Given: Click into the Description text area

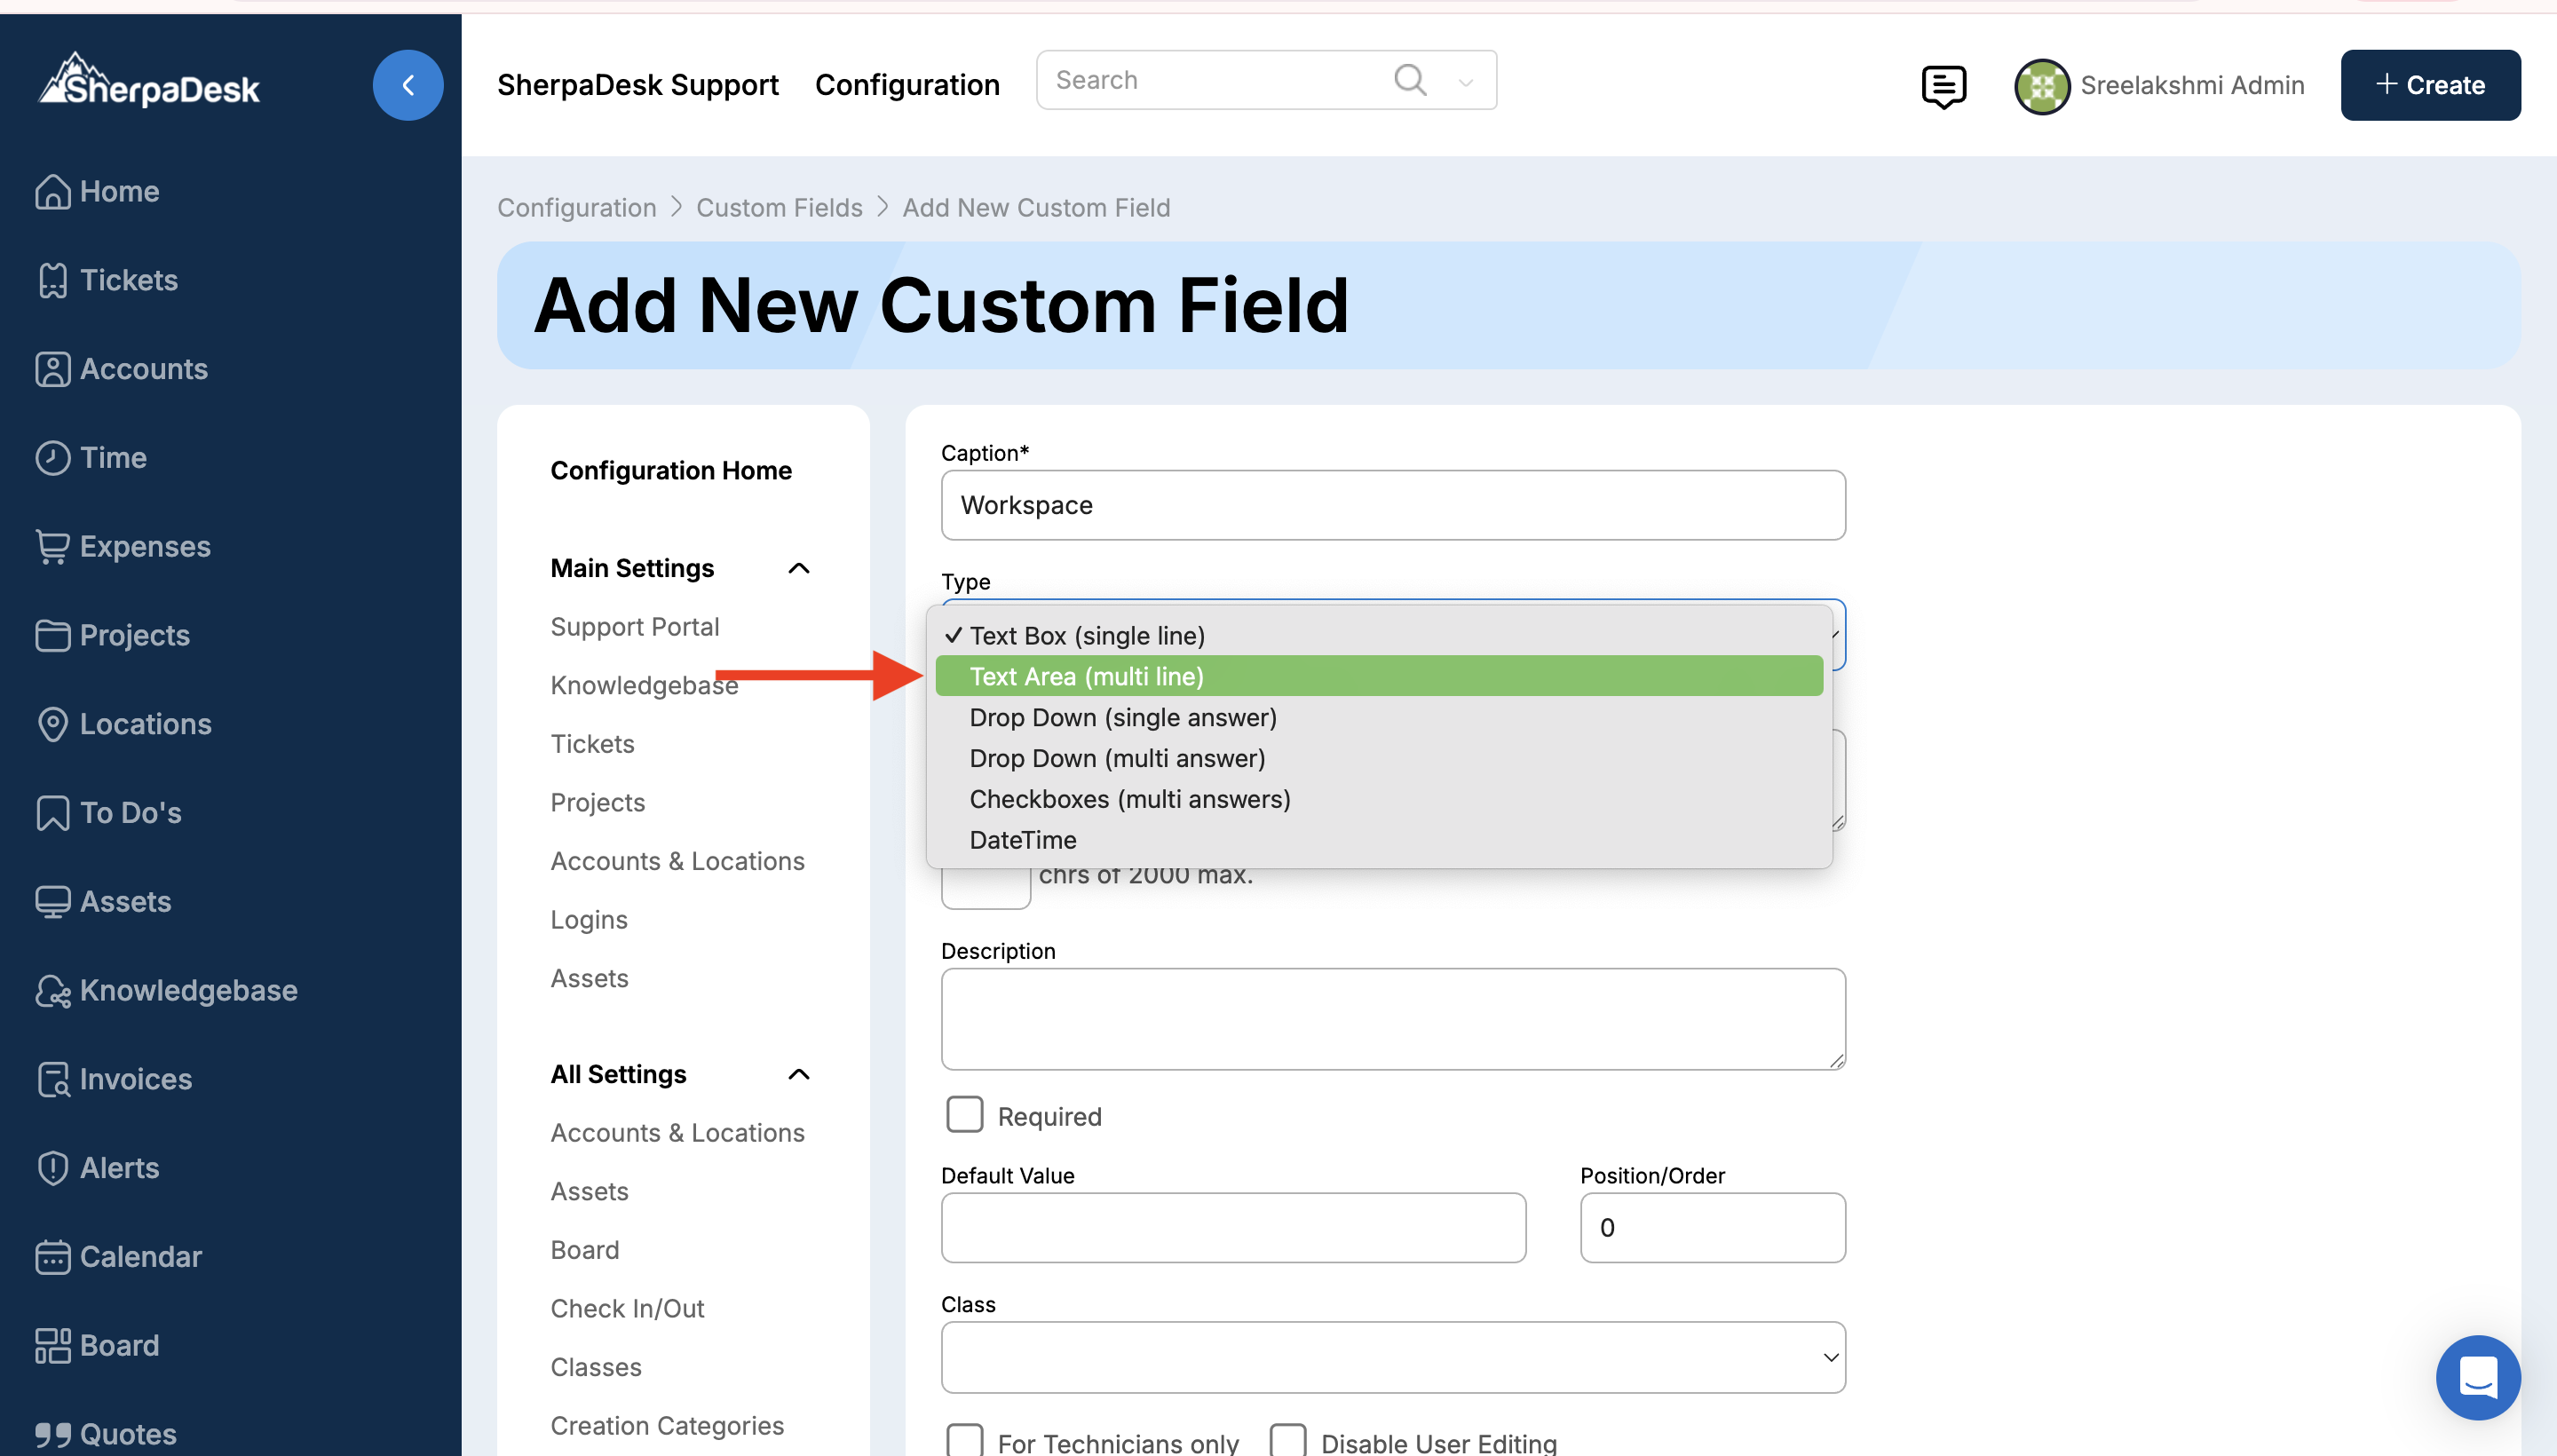Looking at the screenshot, I should click(x=1392, y=1018).
